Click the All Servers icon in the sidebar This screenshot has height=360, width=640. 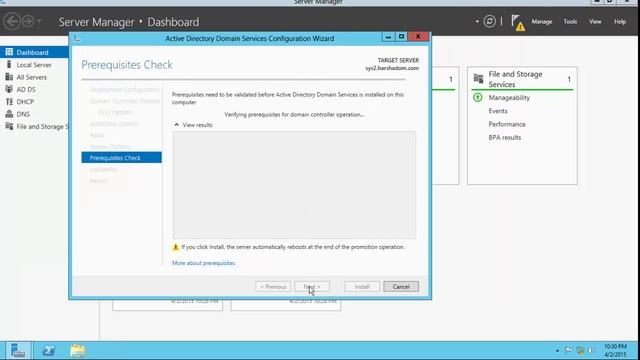tap(9, 77)
